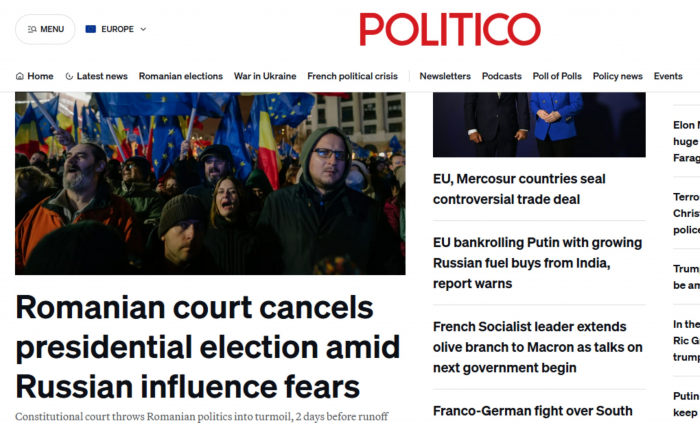This screenshot has height=423, width=700.
Task: Click the Home house icon
Action: (x=20, y=76)
